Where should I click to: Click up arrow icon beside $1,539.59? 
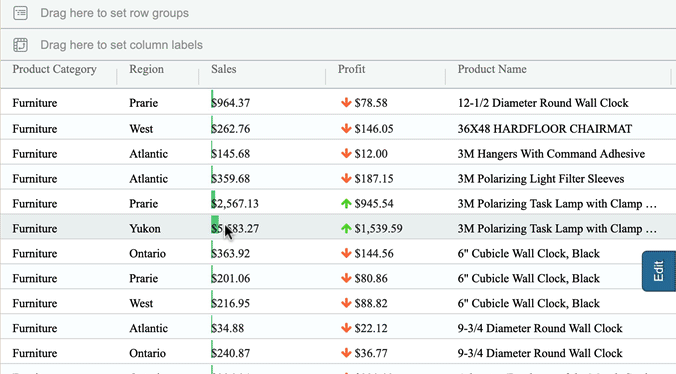(346, 228)
